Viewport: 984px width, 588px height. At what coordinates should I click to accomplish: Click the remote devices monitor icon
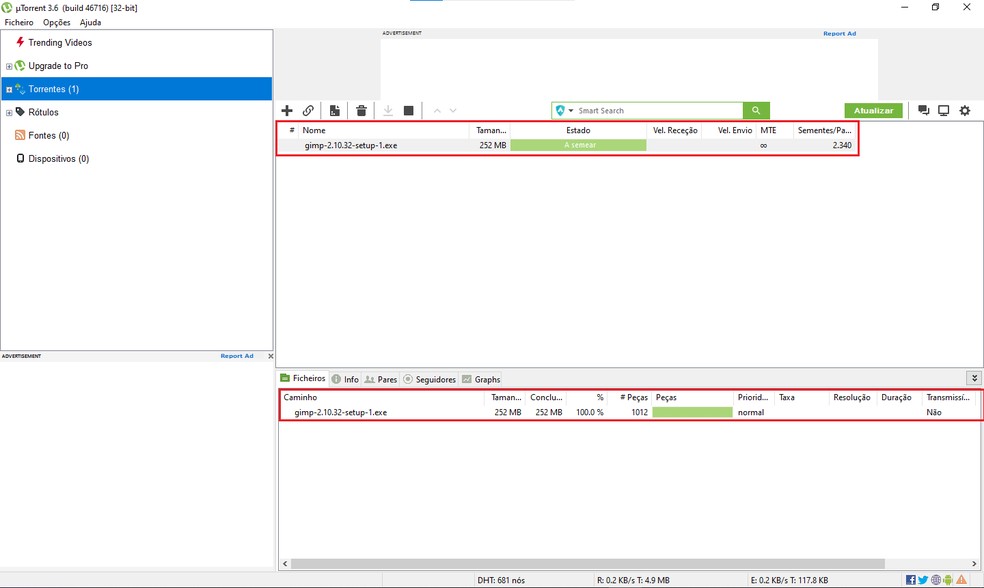[x=942, y=110]
